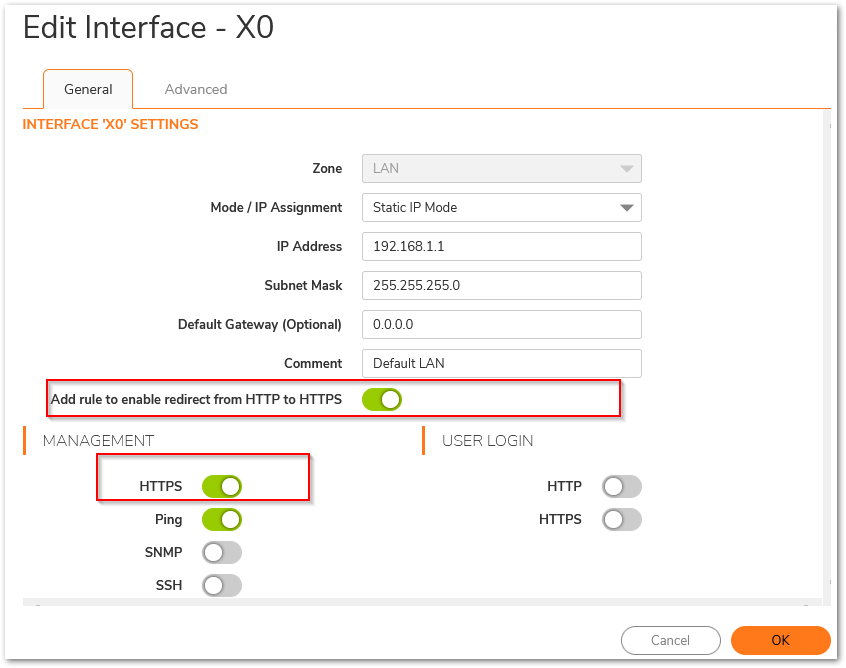846x668 pixels.
Task: Select the Static IP Mode combo box
Action: 502,208
